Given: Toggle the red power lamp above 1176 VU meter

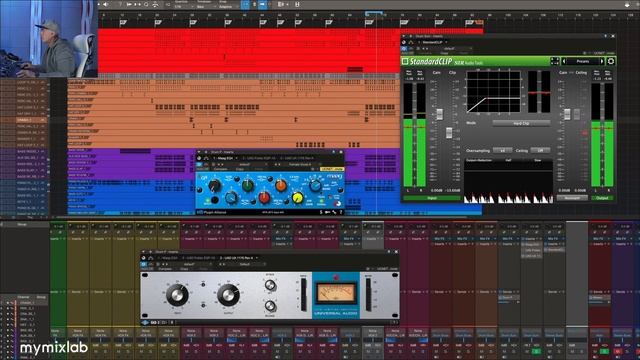Looking at the screenshot, I should point(336,278).
